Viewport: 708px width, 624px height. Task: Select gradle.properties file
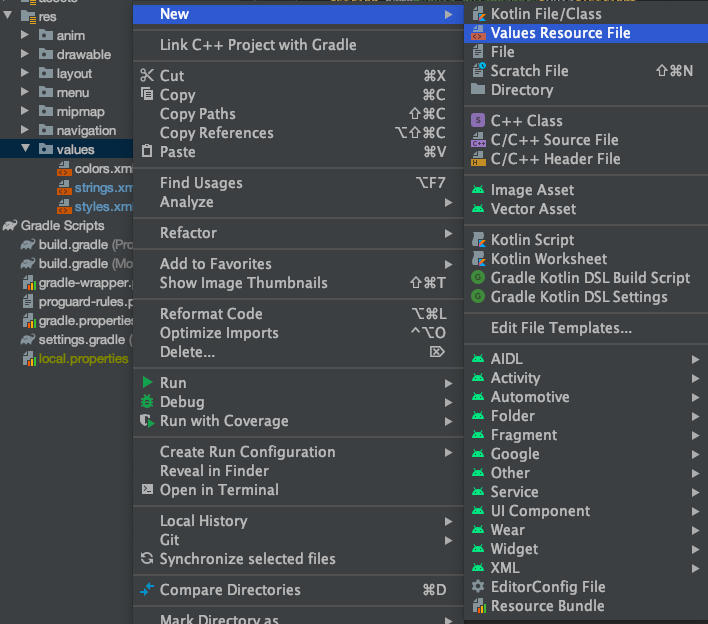tap(85, 321)
